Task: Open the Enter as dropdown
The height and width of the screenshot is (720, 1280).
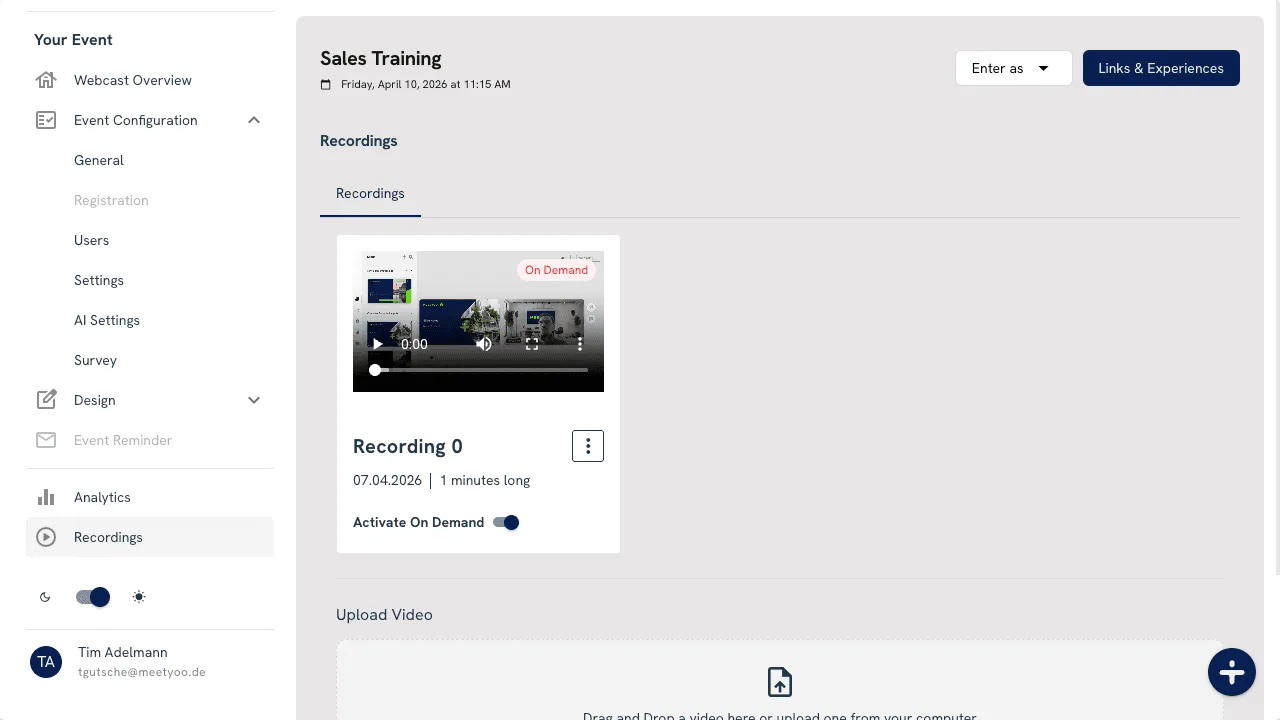Action: tap(1013, 68)
